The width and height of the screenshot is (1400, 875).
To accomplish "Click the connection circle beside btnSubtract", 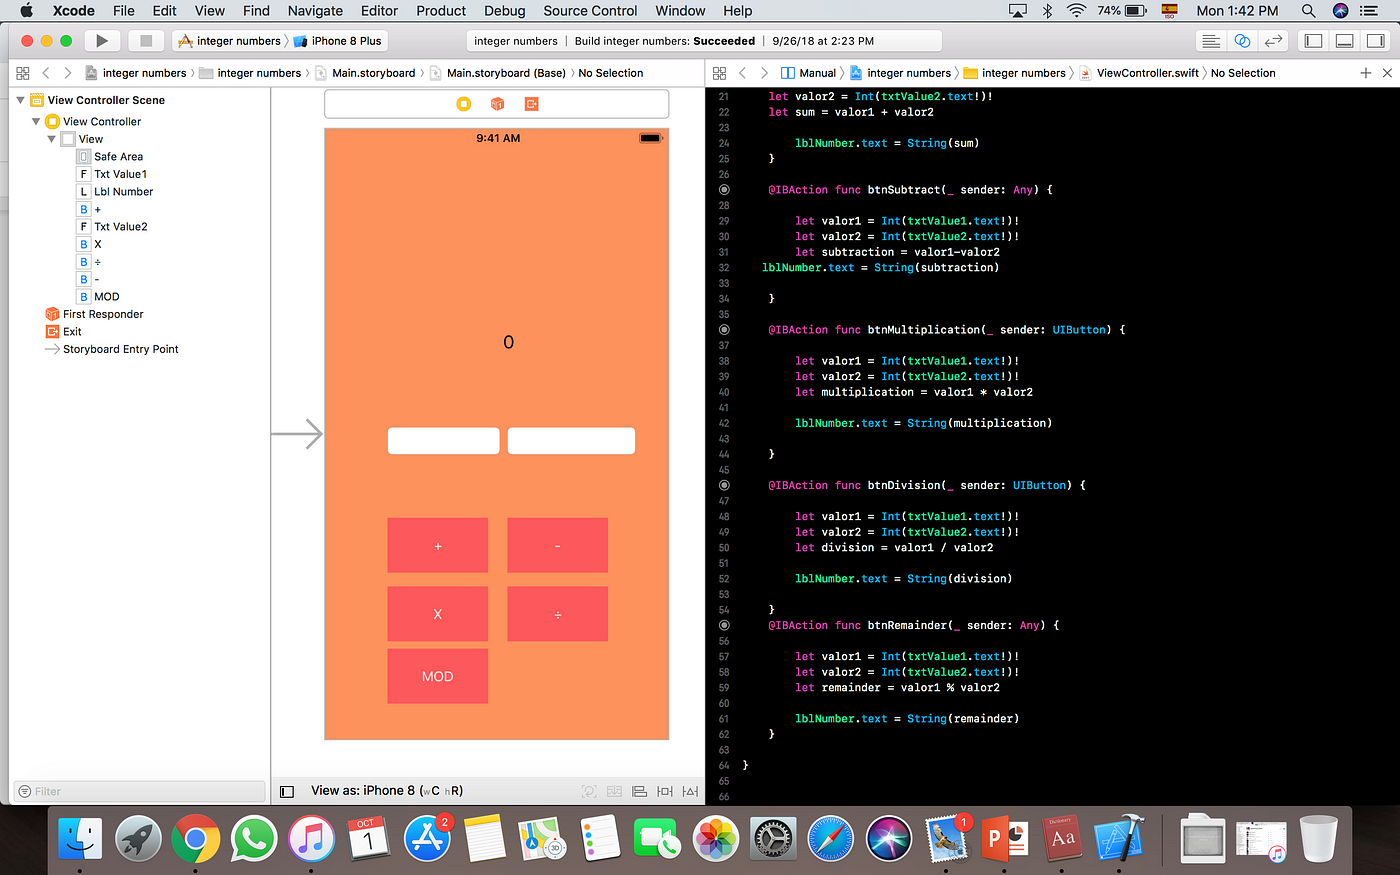I will click(x=724, y=190).
